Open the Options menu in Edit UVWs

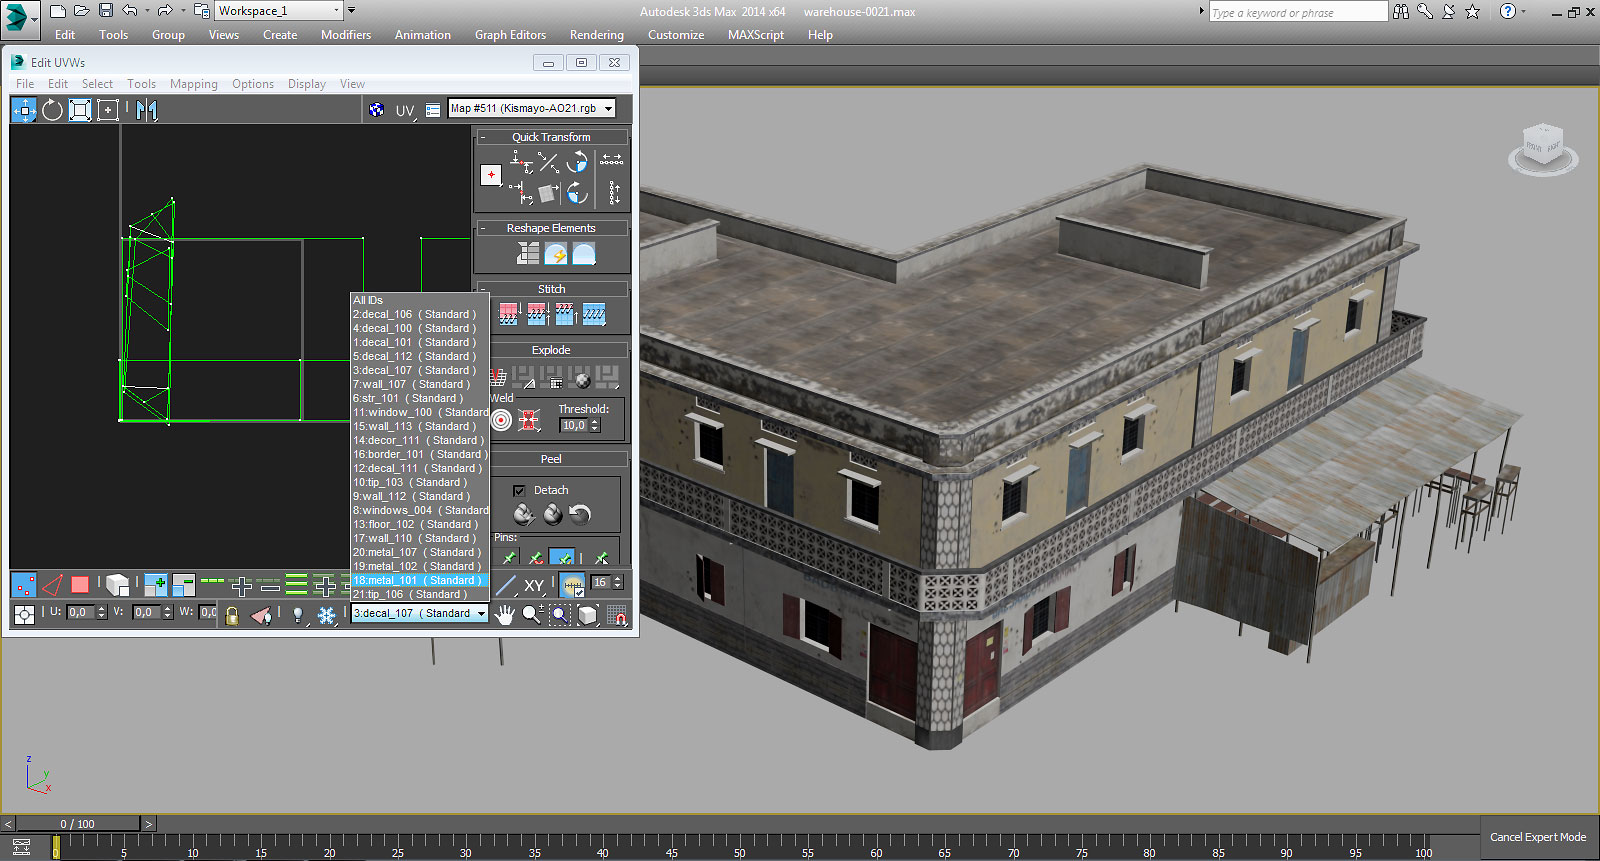coord(253,84)
